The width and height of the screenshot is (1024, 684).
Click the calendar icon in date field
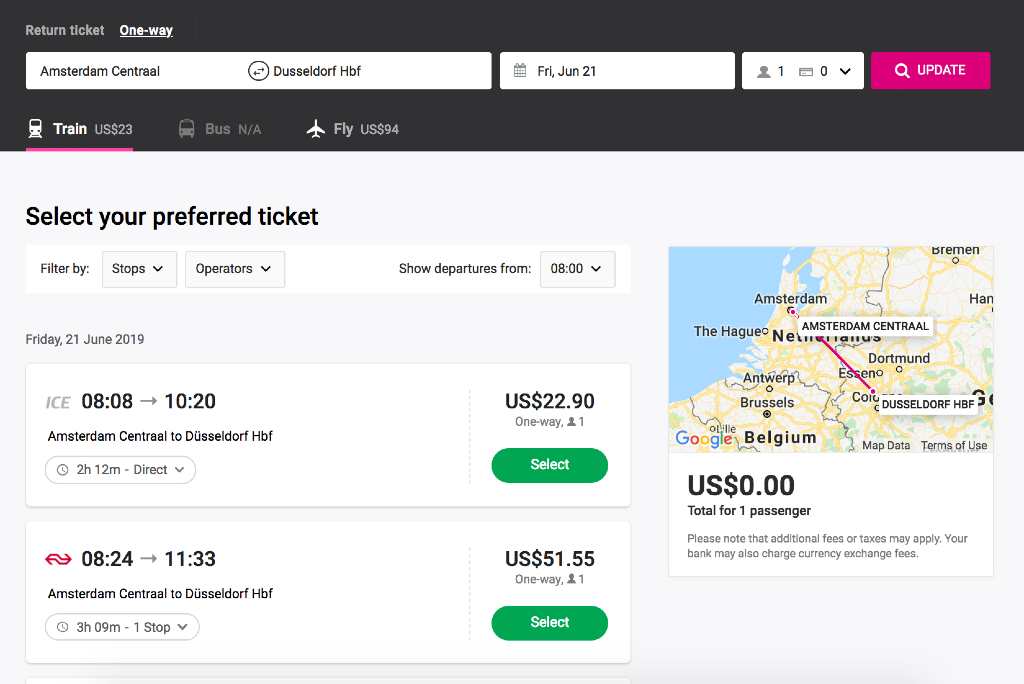click(x=520, y=71)
